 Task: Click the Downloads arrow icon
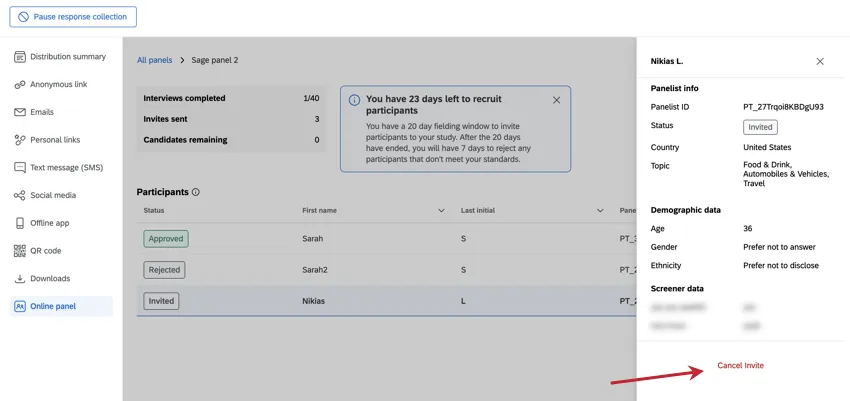coord(20,278)
